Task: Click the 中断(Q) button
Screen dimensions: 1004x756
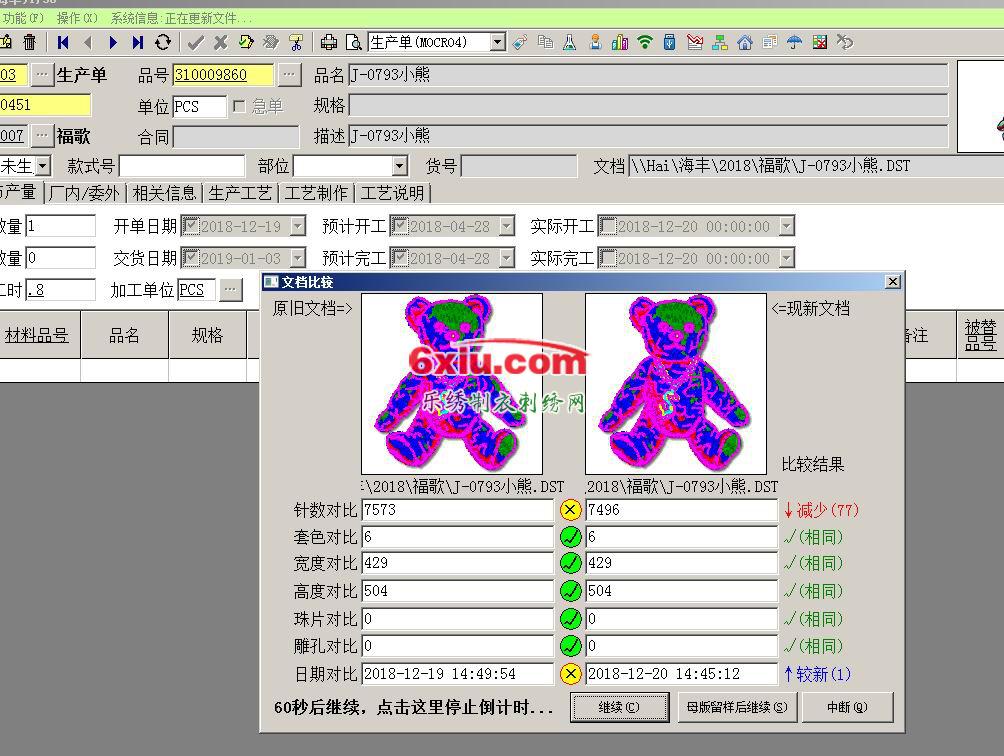Action: pos(846,707)
